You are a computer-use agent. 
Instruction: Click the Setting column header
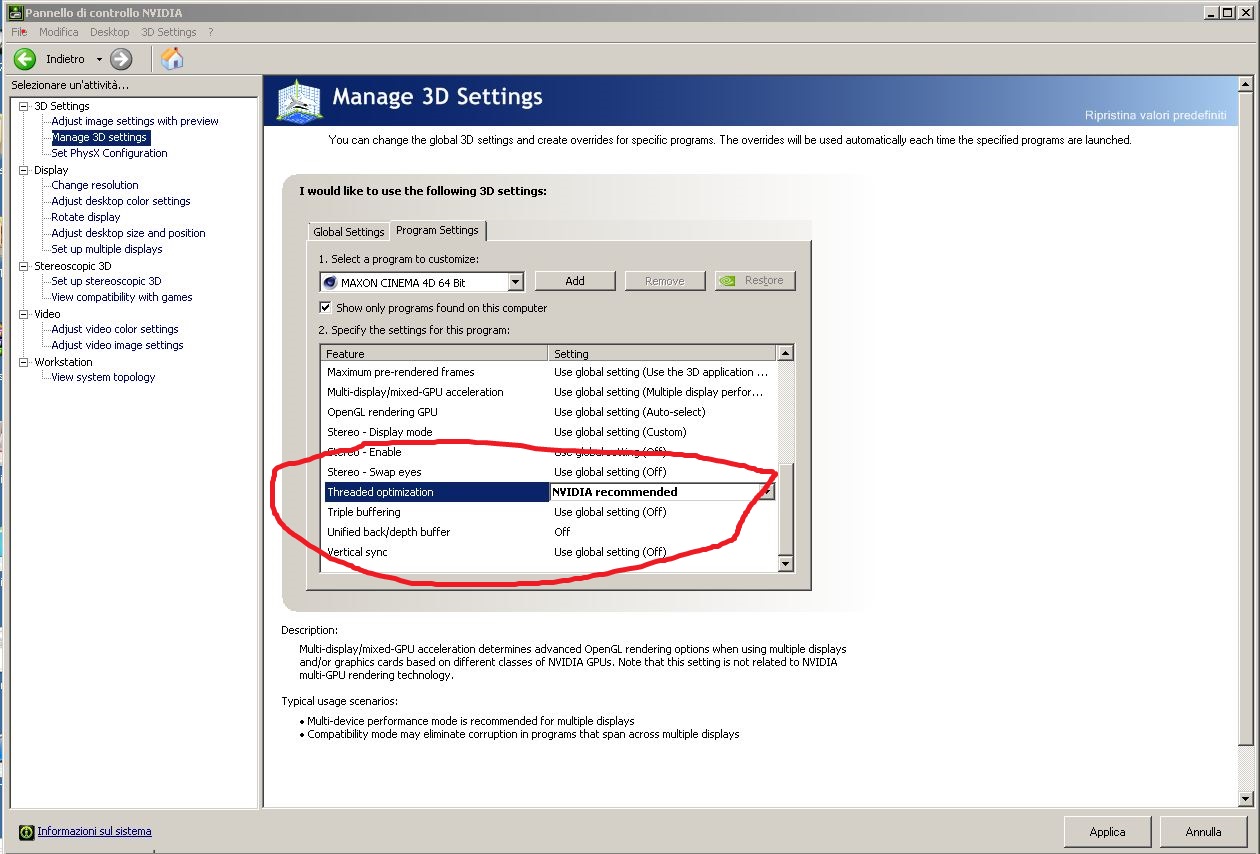click(x=662, y=353)
